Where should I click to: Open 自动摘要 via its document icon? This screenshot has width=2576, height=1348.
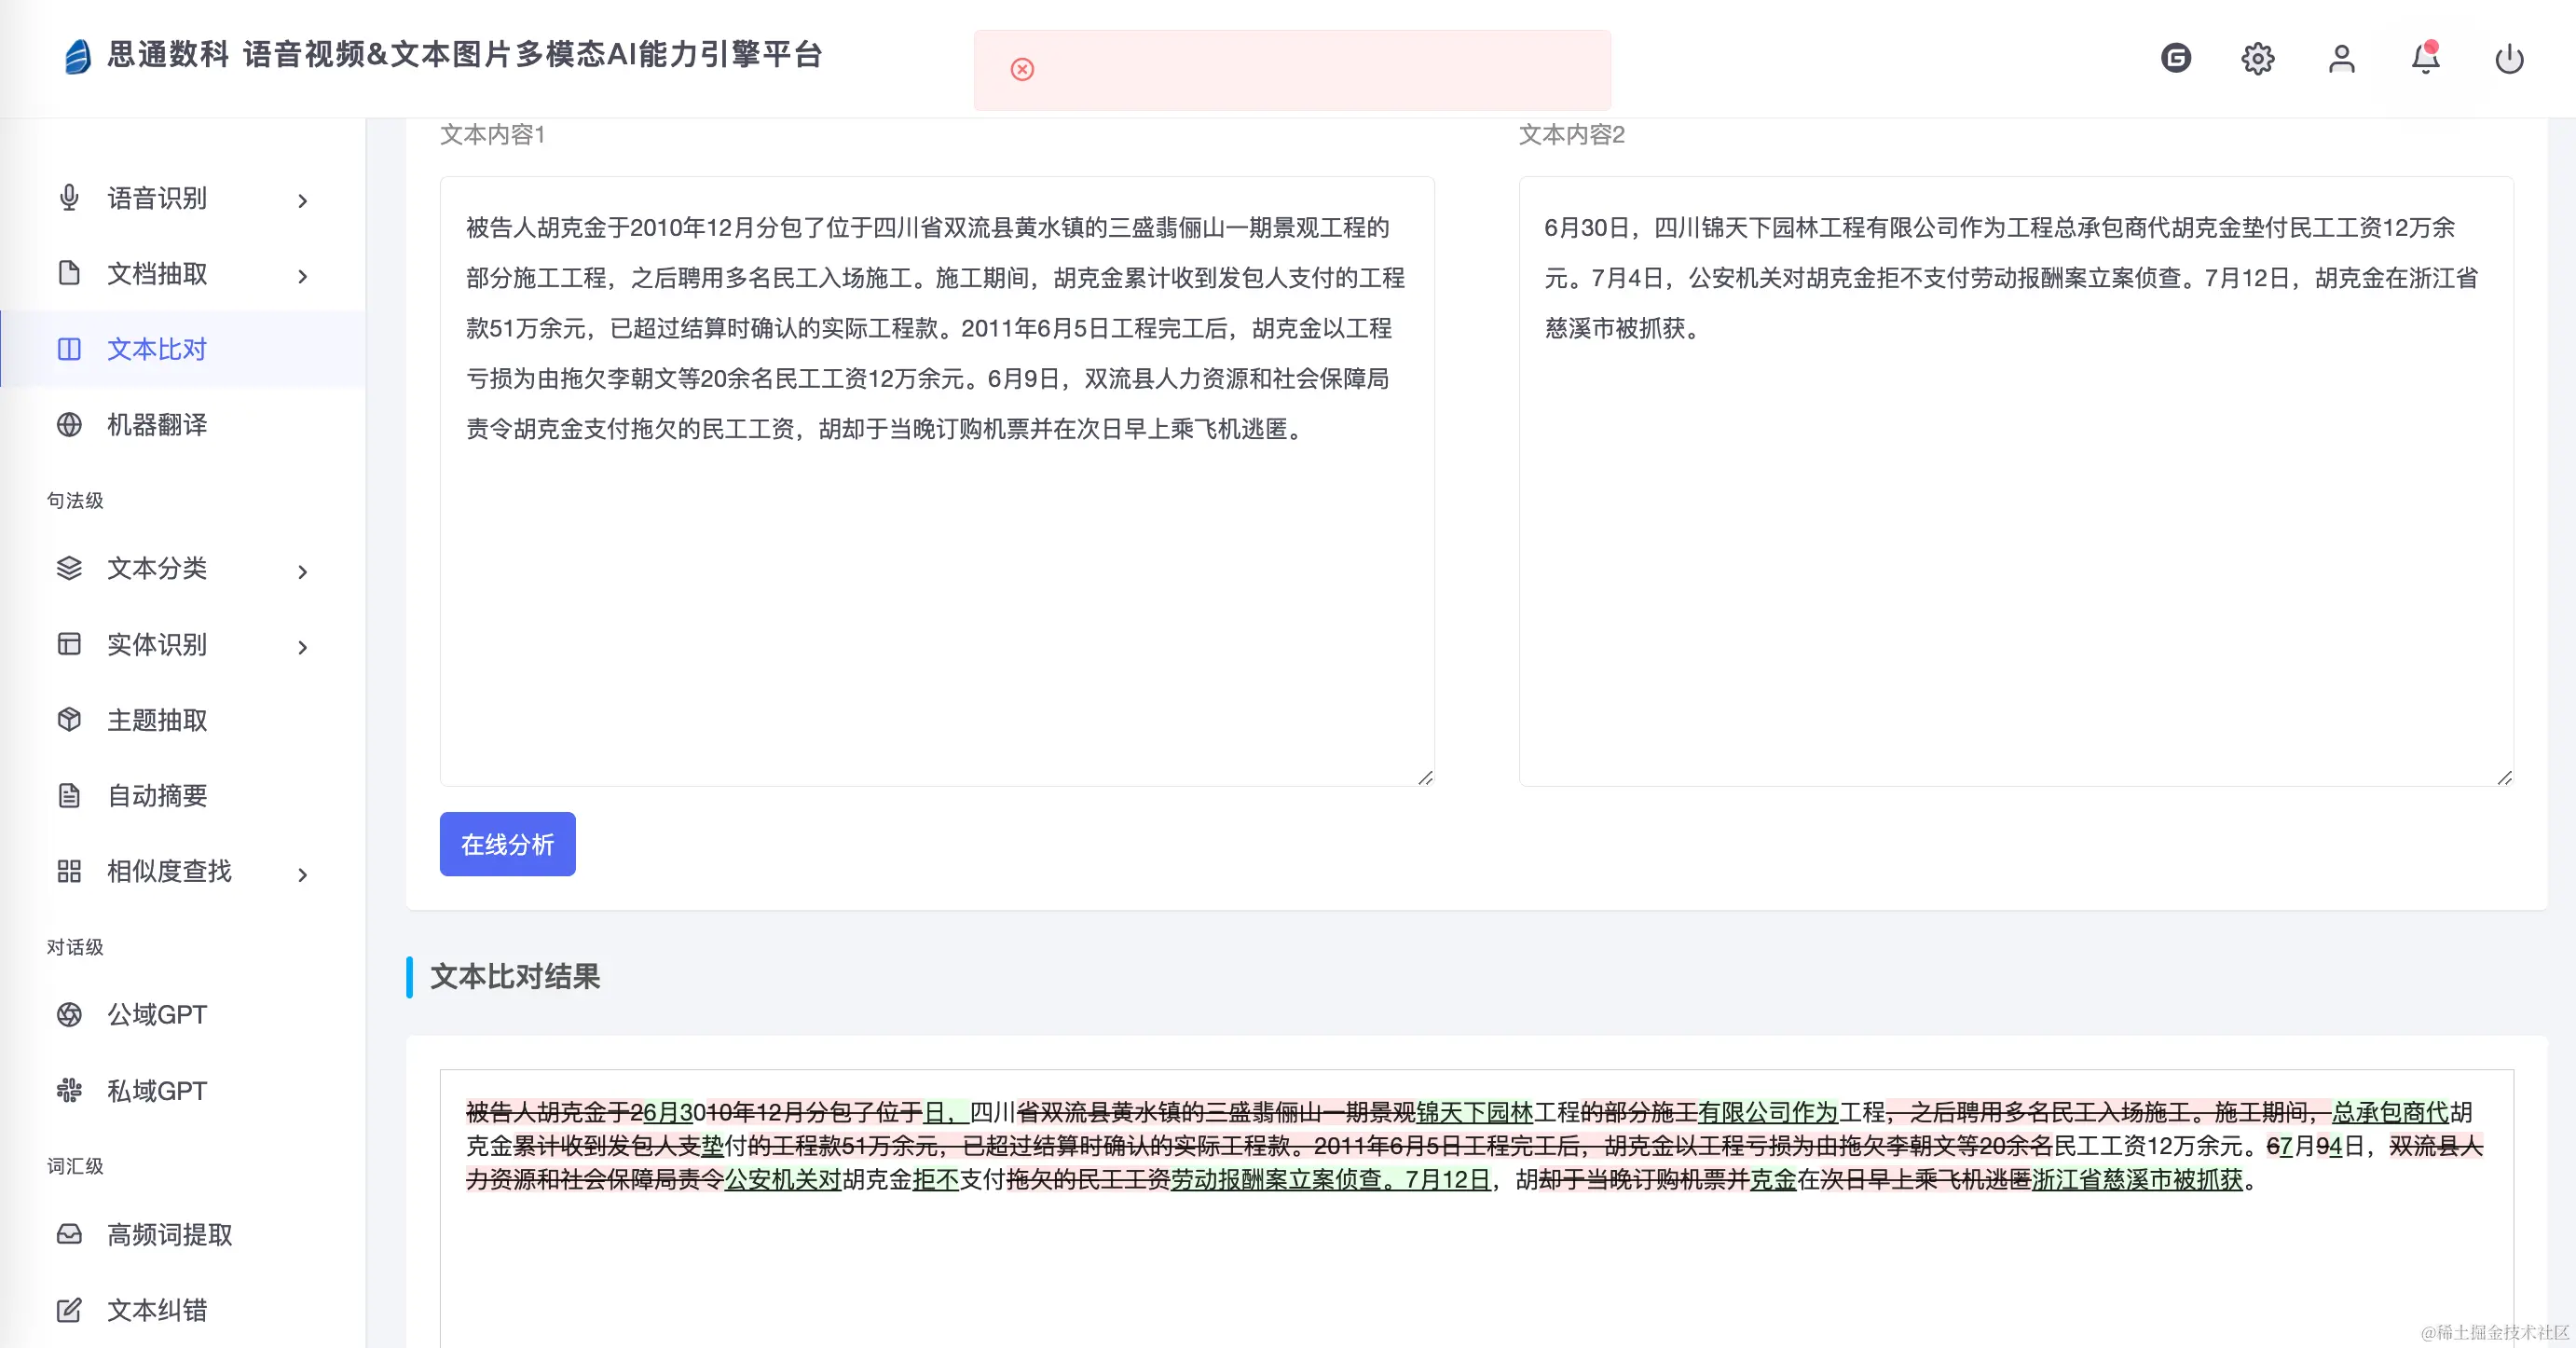click(69, 796)
